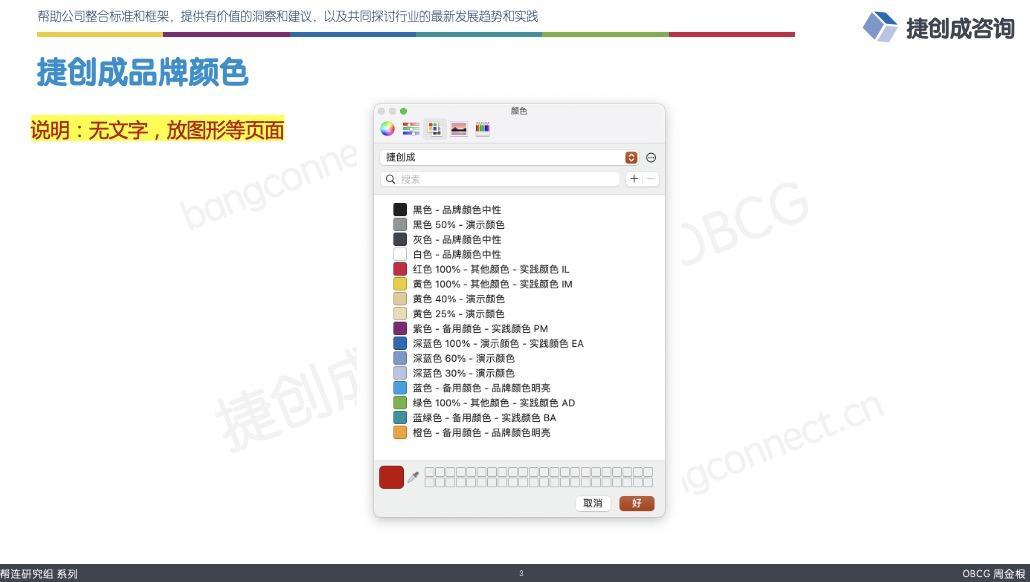Click the highlighted note "说明：无文字，放图形等页面"
1030x582 pixels.
(158, 129)
